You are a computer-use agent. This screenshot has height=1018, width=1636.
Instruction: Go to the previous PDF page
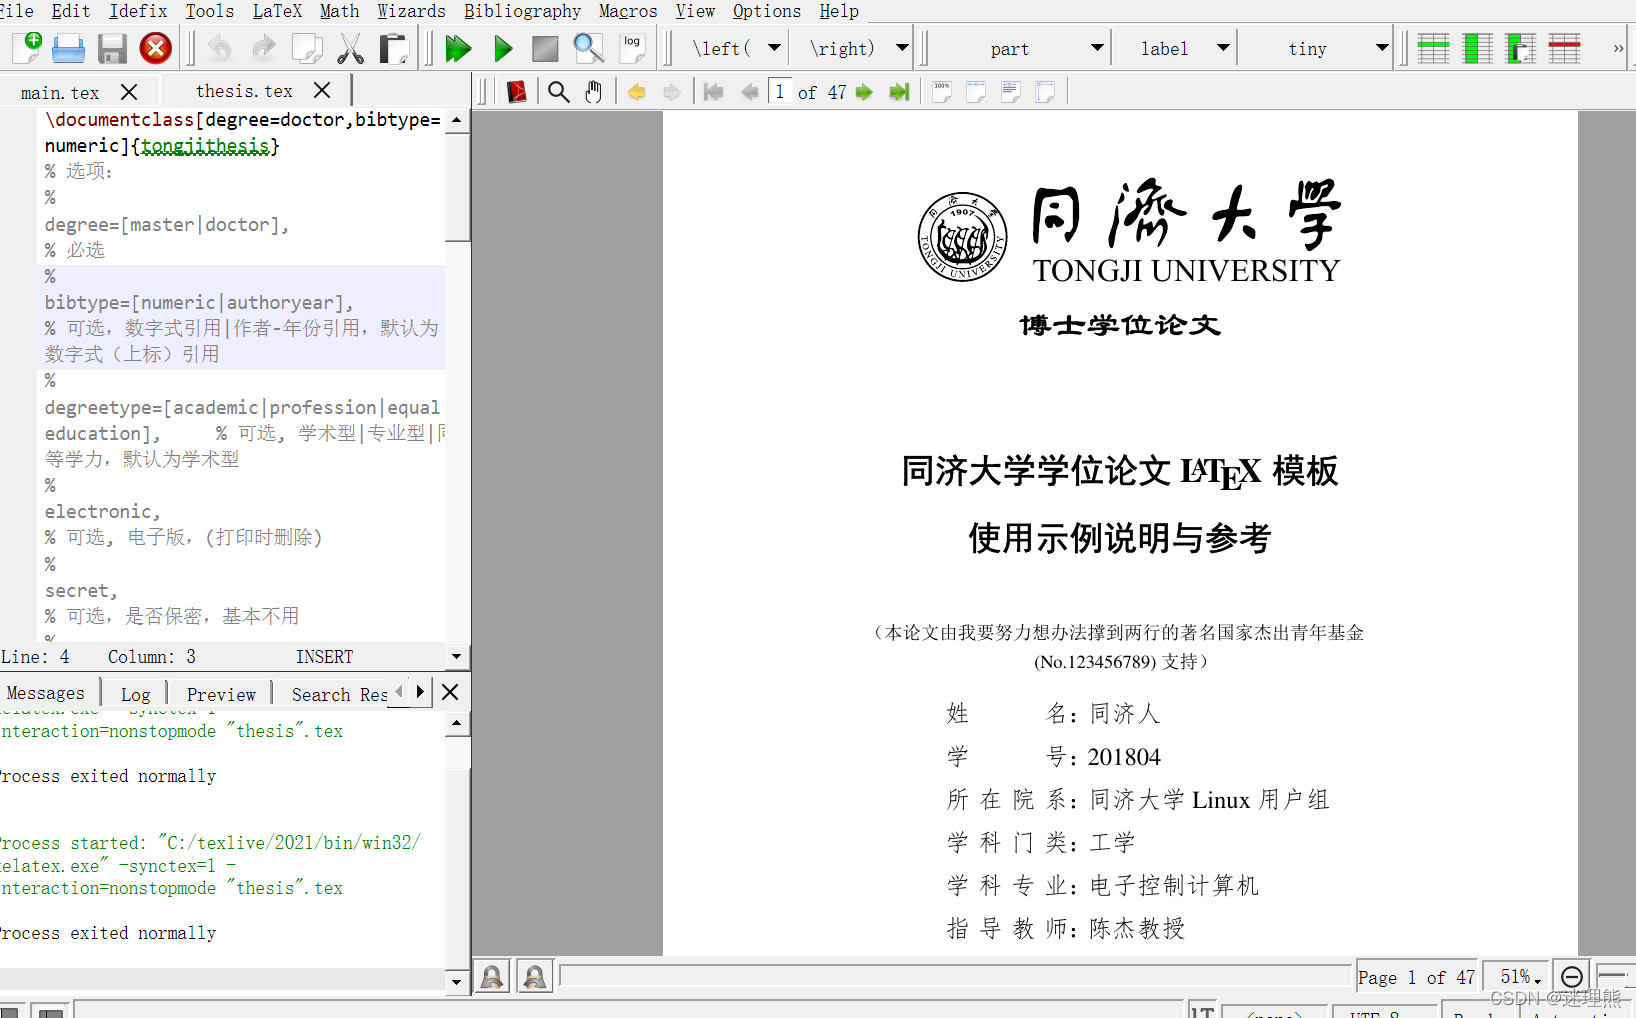click(x=749, y=92)
